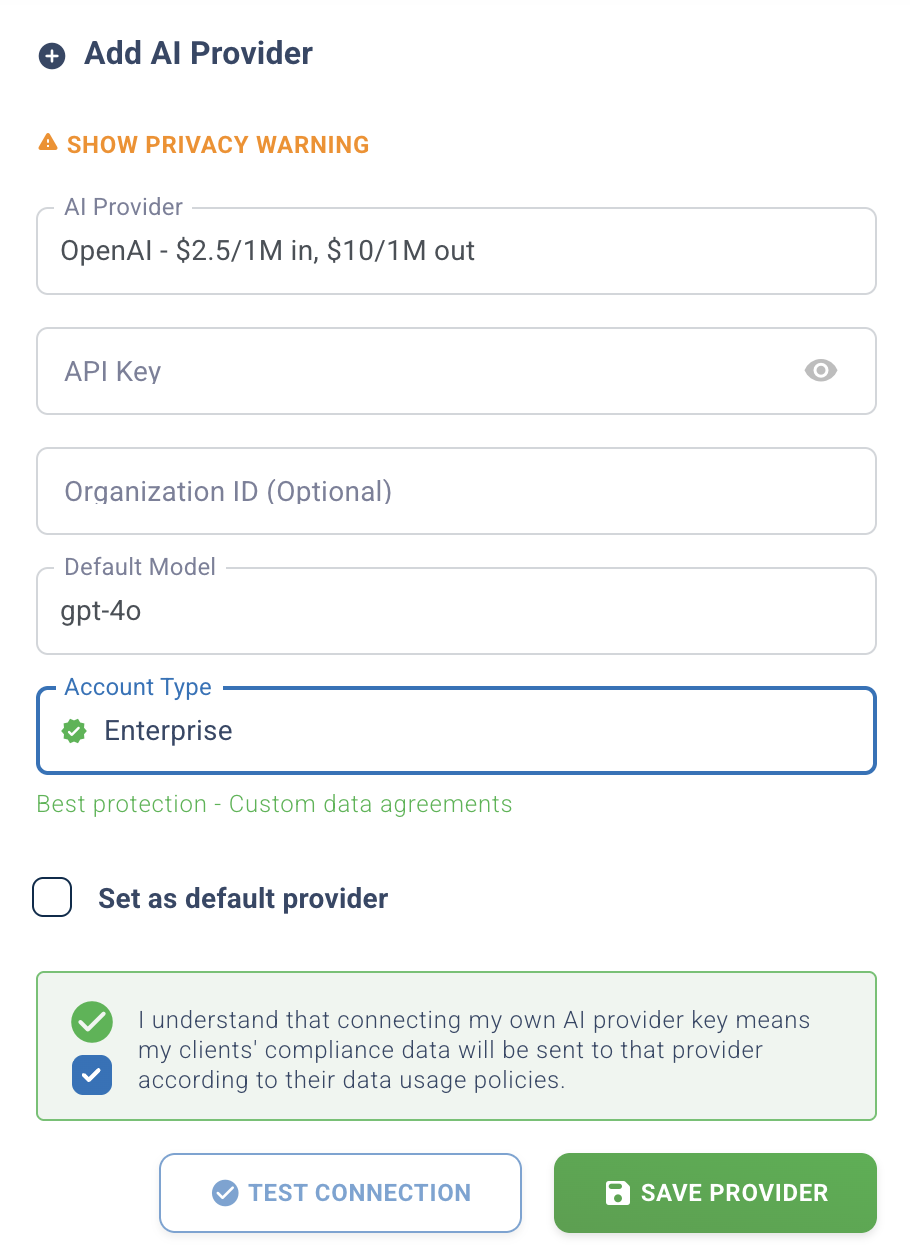The height and width of the screenshot is (1260, 910).
Task: Enable Set as default provider
Action: [x=52, y=897]
